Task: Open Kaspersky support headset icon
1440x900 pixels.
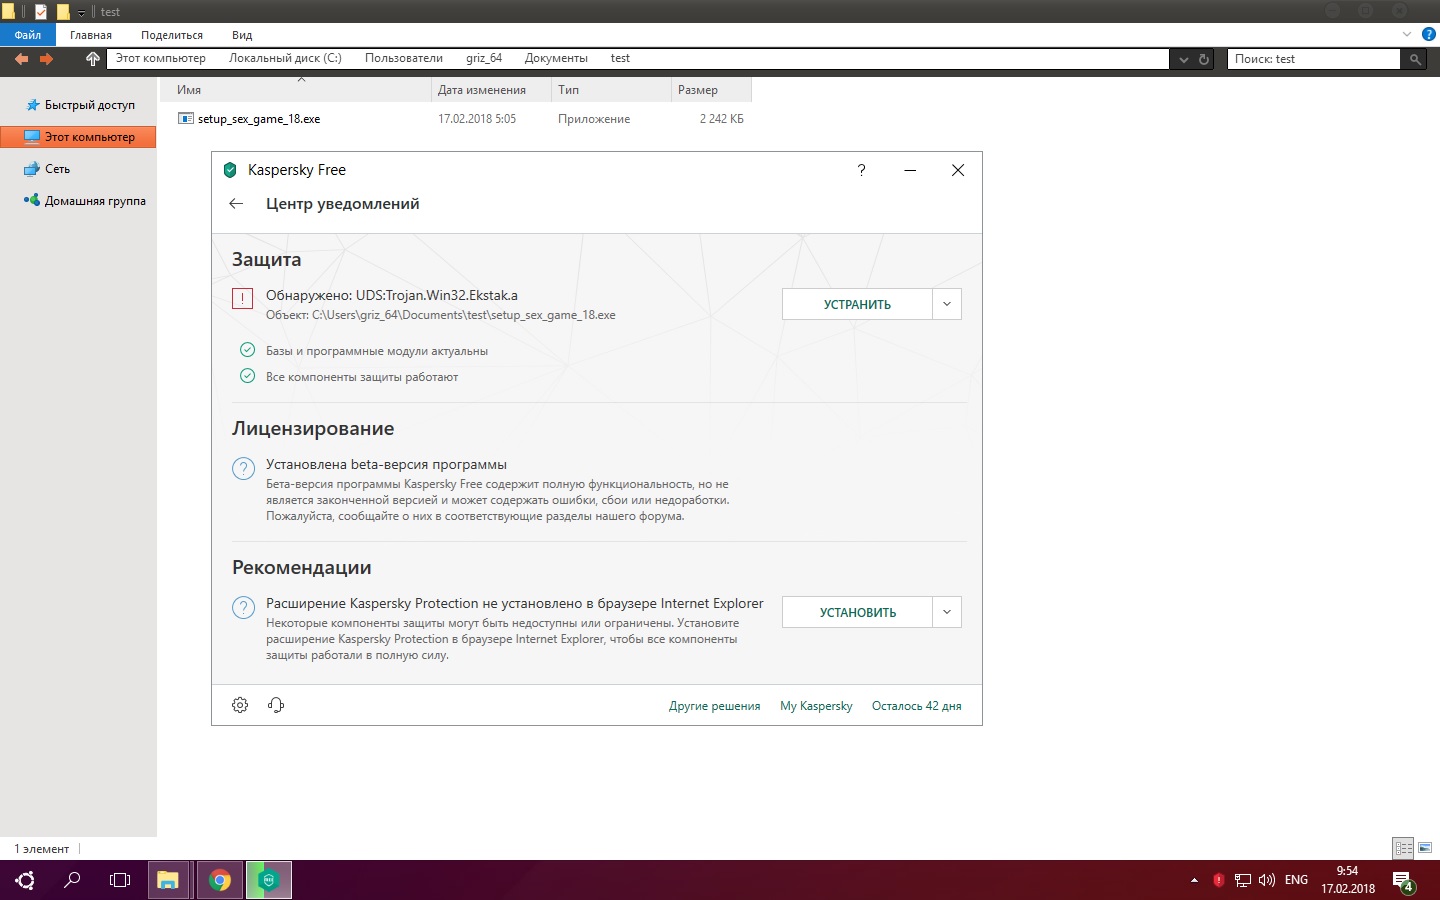Action: pos(276,705)
